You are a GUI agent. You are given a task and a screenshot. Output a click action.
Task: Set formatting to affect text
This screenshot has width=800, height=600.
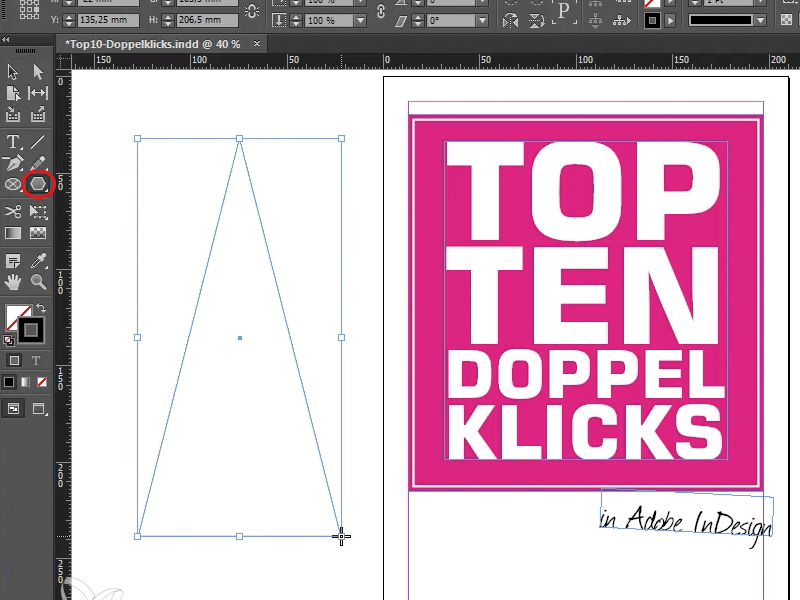click(x=36, y=361)
